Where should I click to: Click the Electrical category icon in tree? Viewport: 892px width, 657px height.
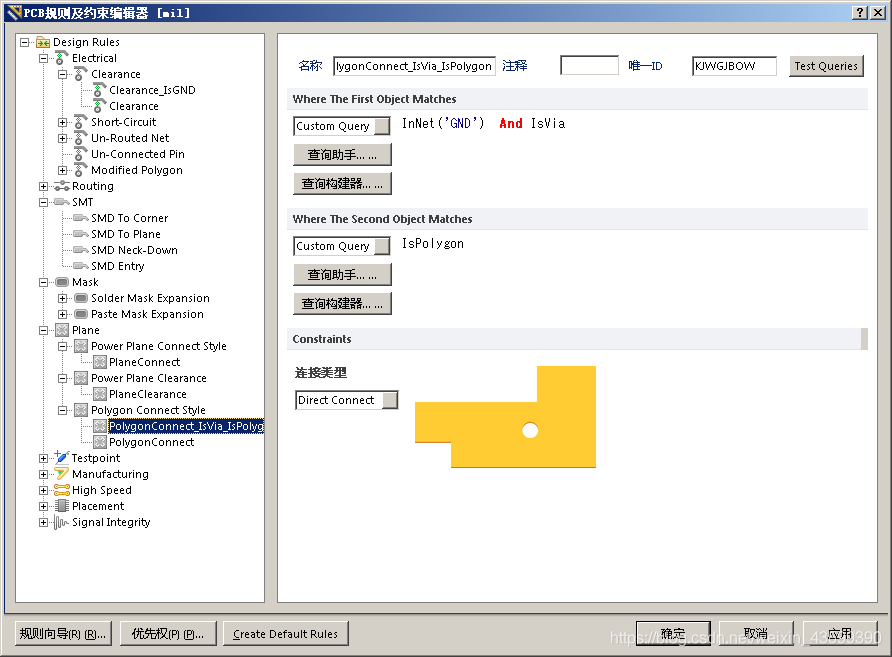pyautogui.click(x=61, y=58)
